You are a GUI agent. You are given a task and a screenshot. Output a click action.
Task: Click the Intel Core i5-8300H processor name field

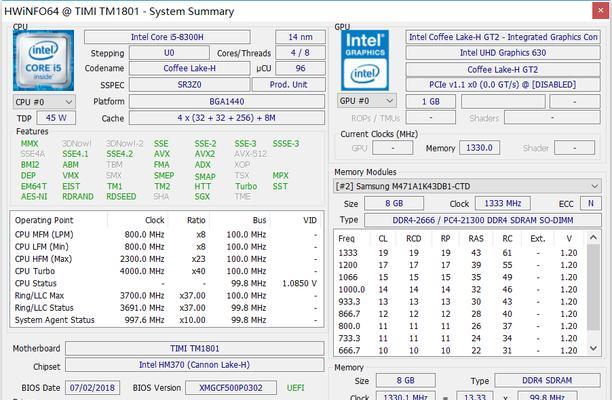click(x=167, y=37)
